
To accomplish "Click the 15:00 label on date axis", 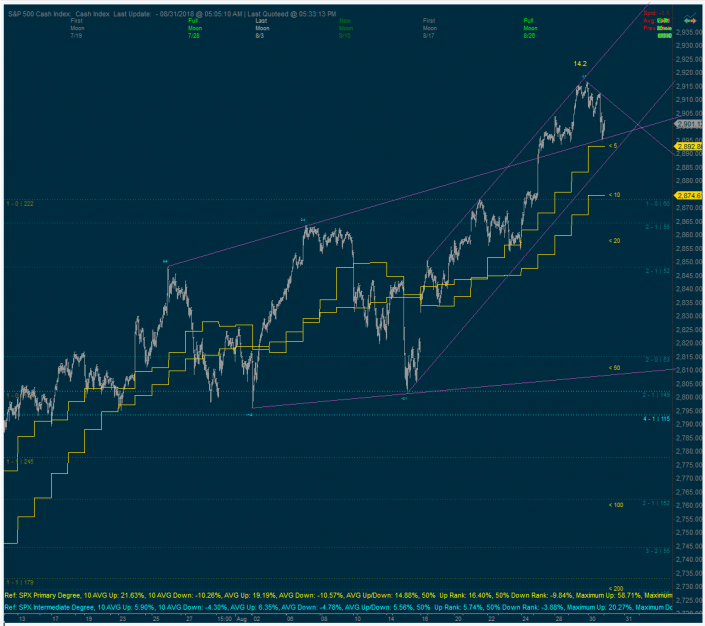I will (x=224, y=619).
